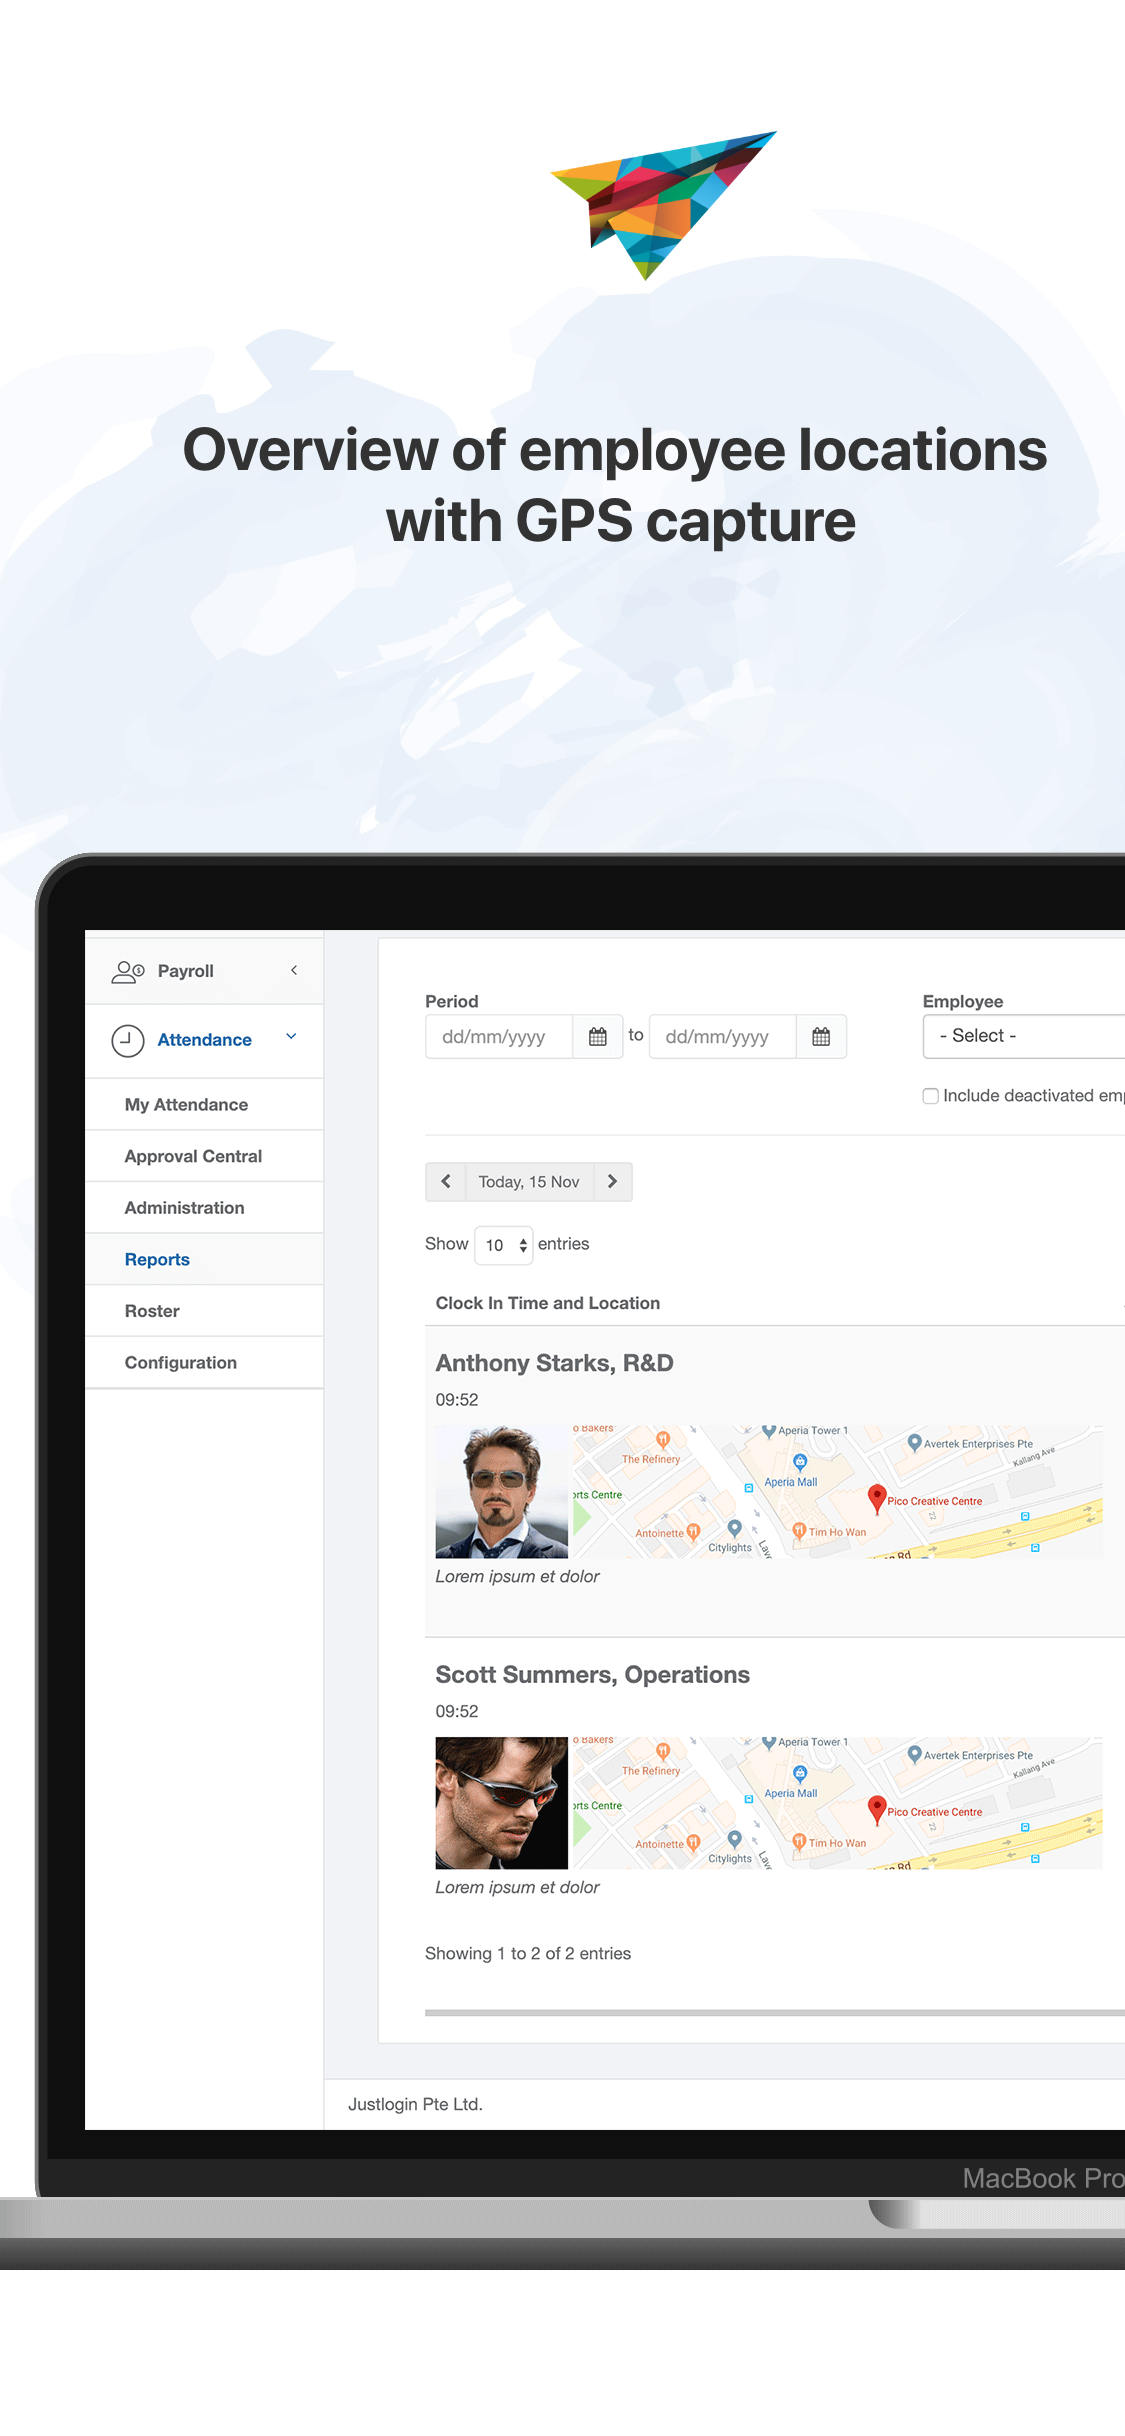1125x2436 pixels.
Task: Open Administration menu item
Action: click(x=204, y=1208)
